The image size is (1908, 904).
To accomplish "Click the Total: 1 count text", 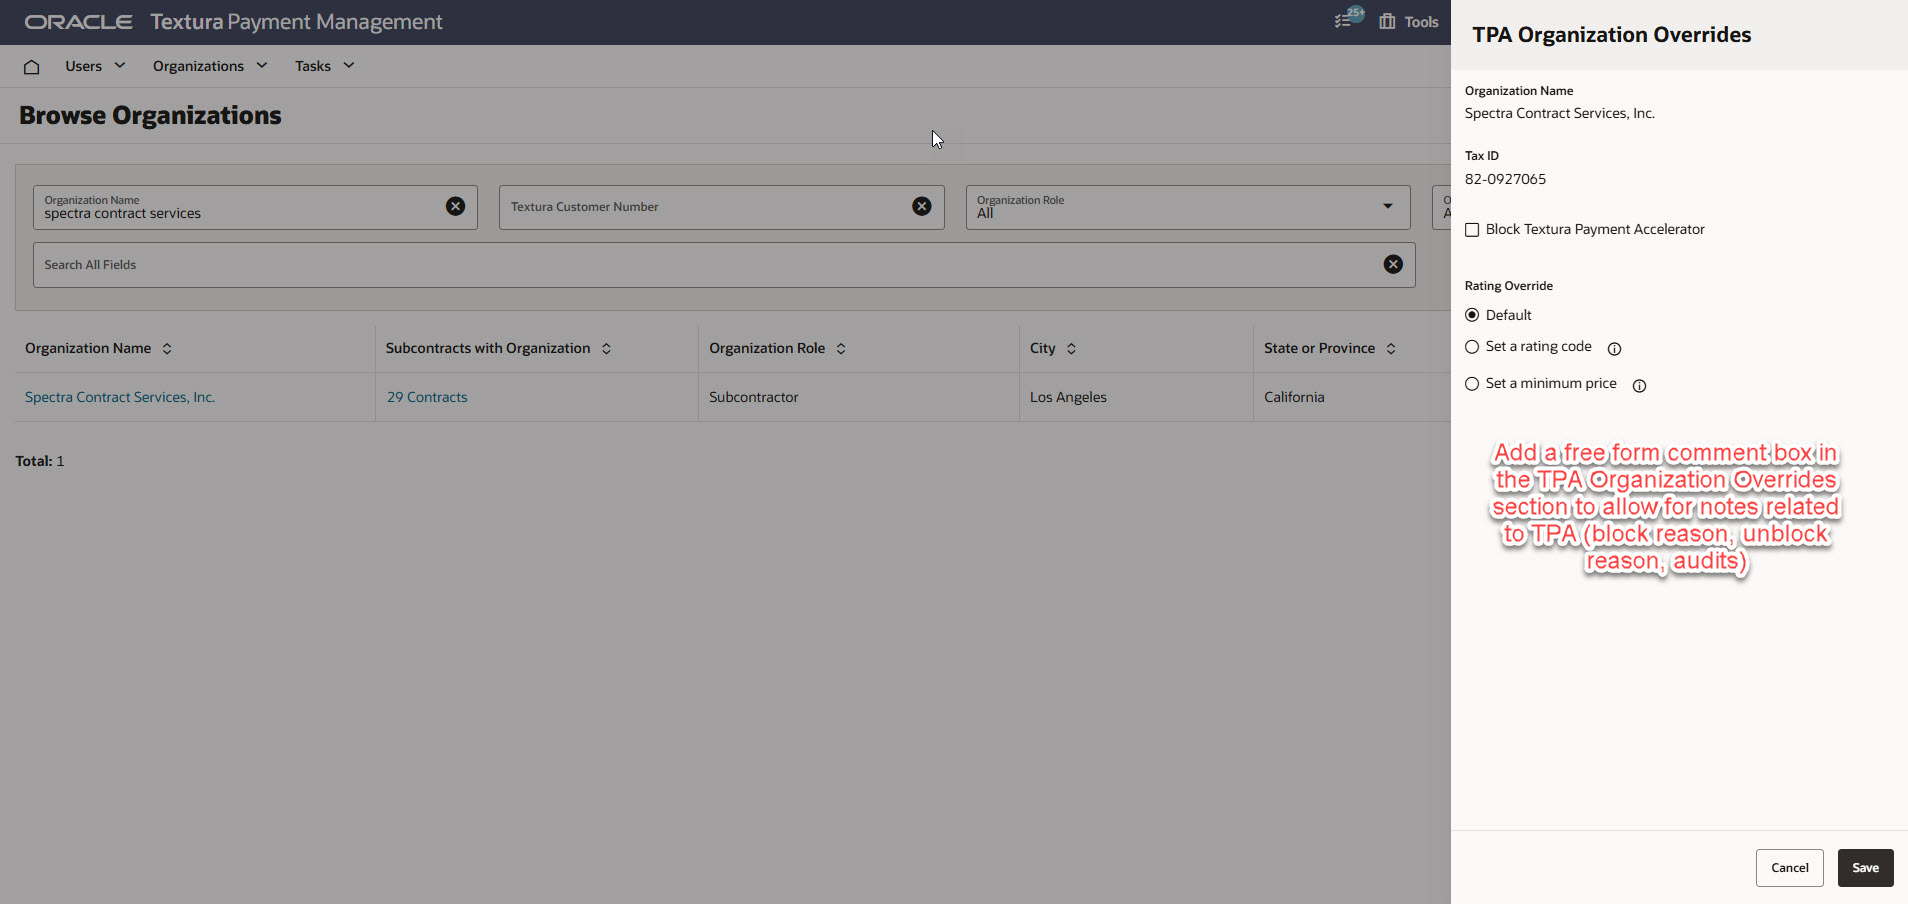I will click(x=40, y=461).
